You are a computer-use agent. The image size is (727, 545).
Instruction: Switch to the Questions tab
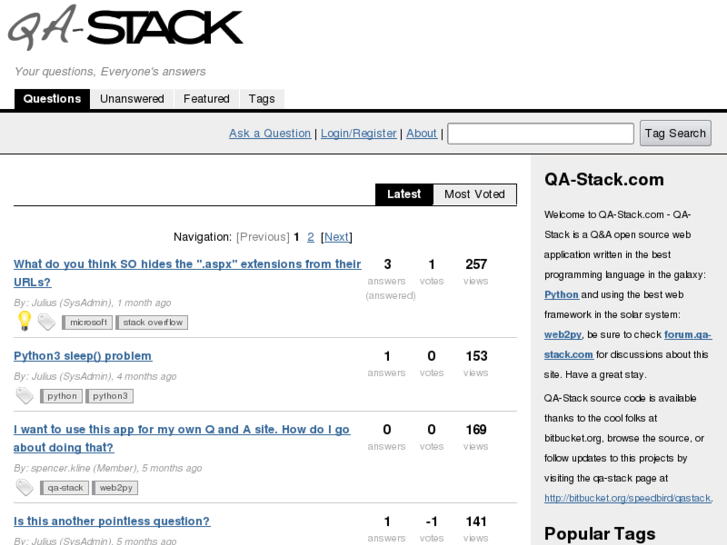[x=52, y=99]
